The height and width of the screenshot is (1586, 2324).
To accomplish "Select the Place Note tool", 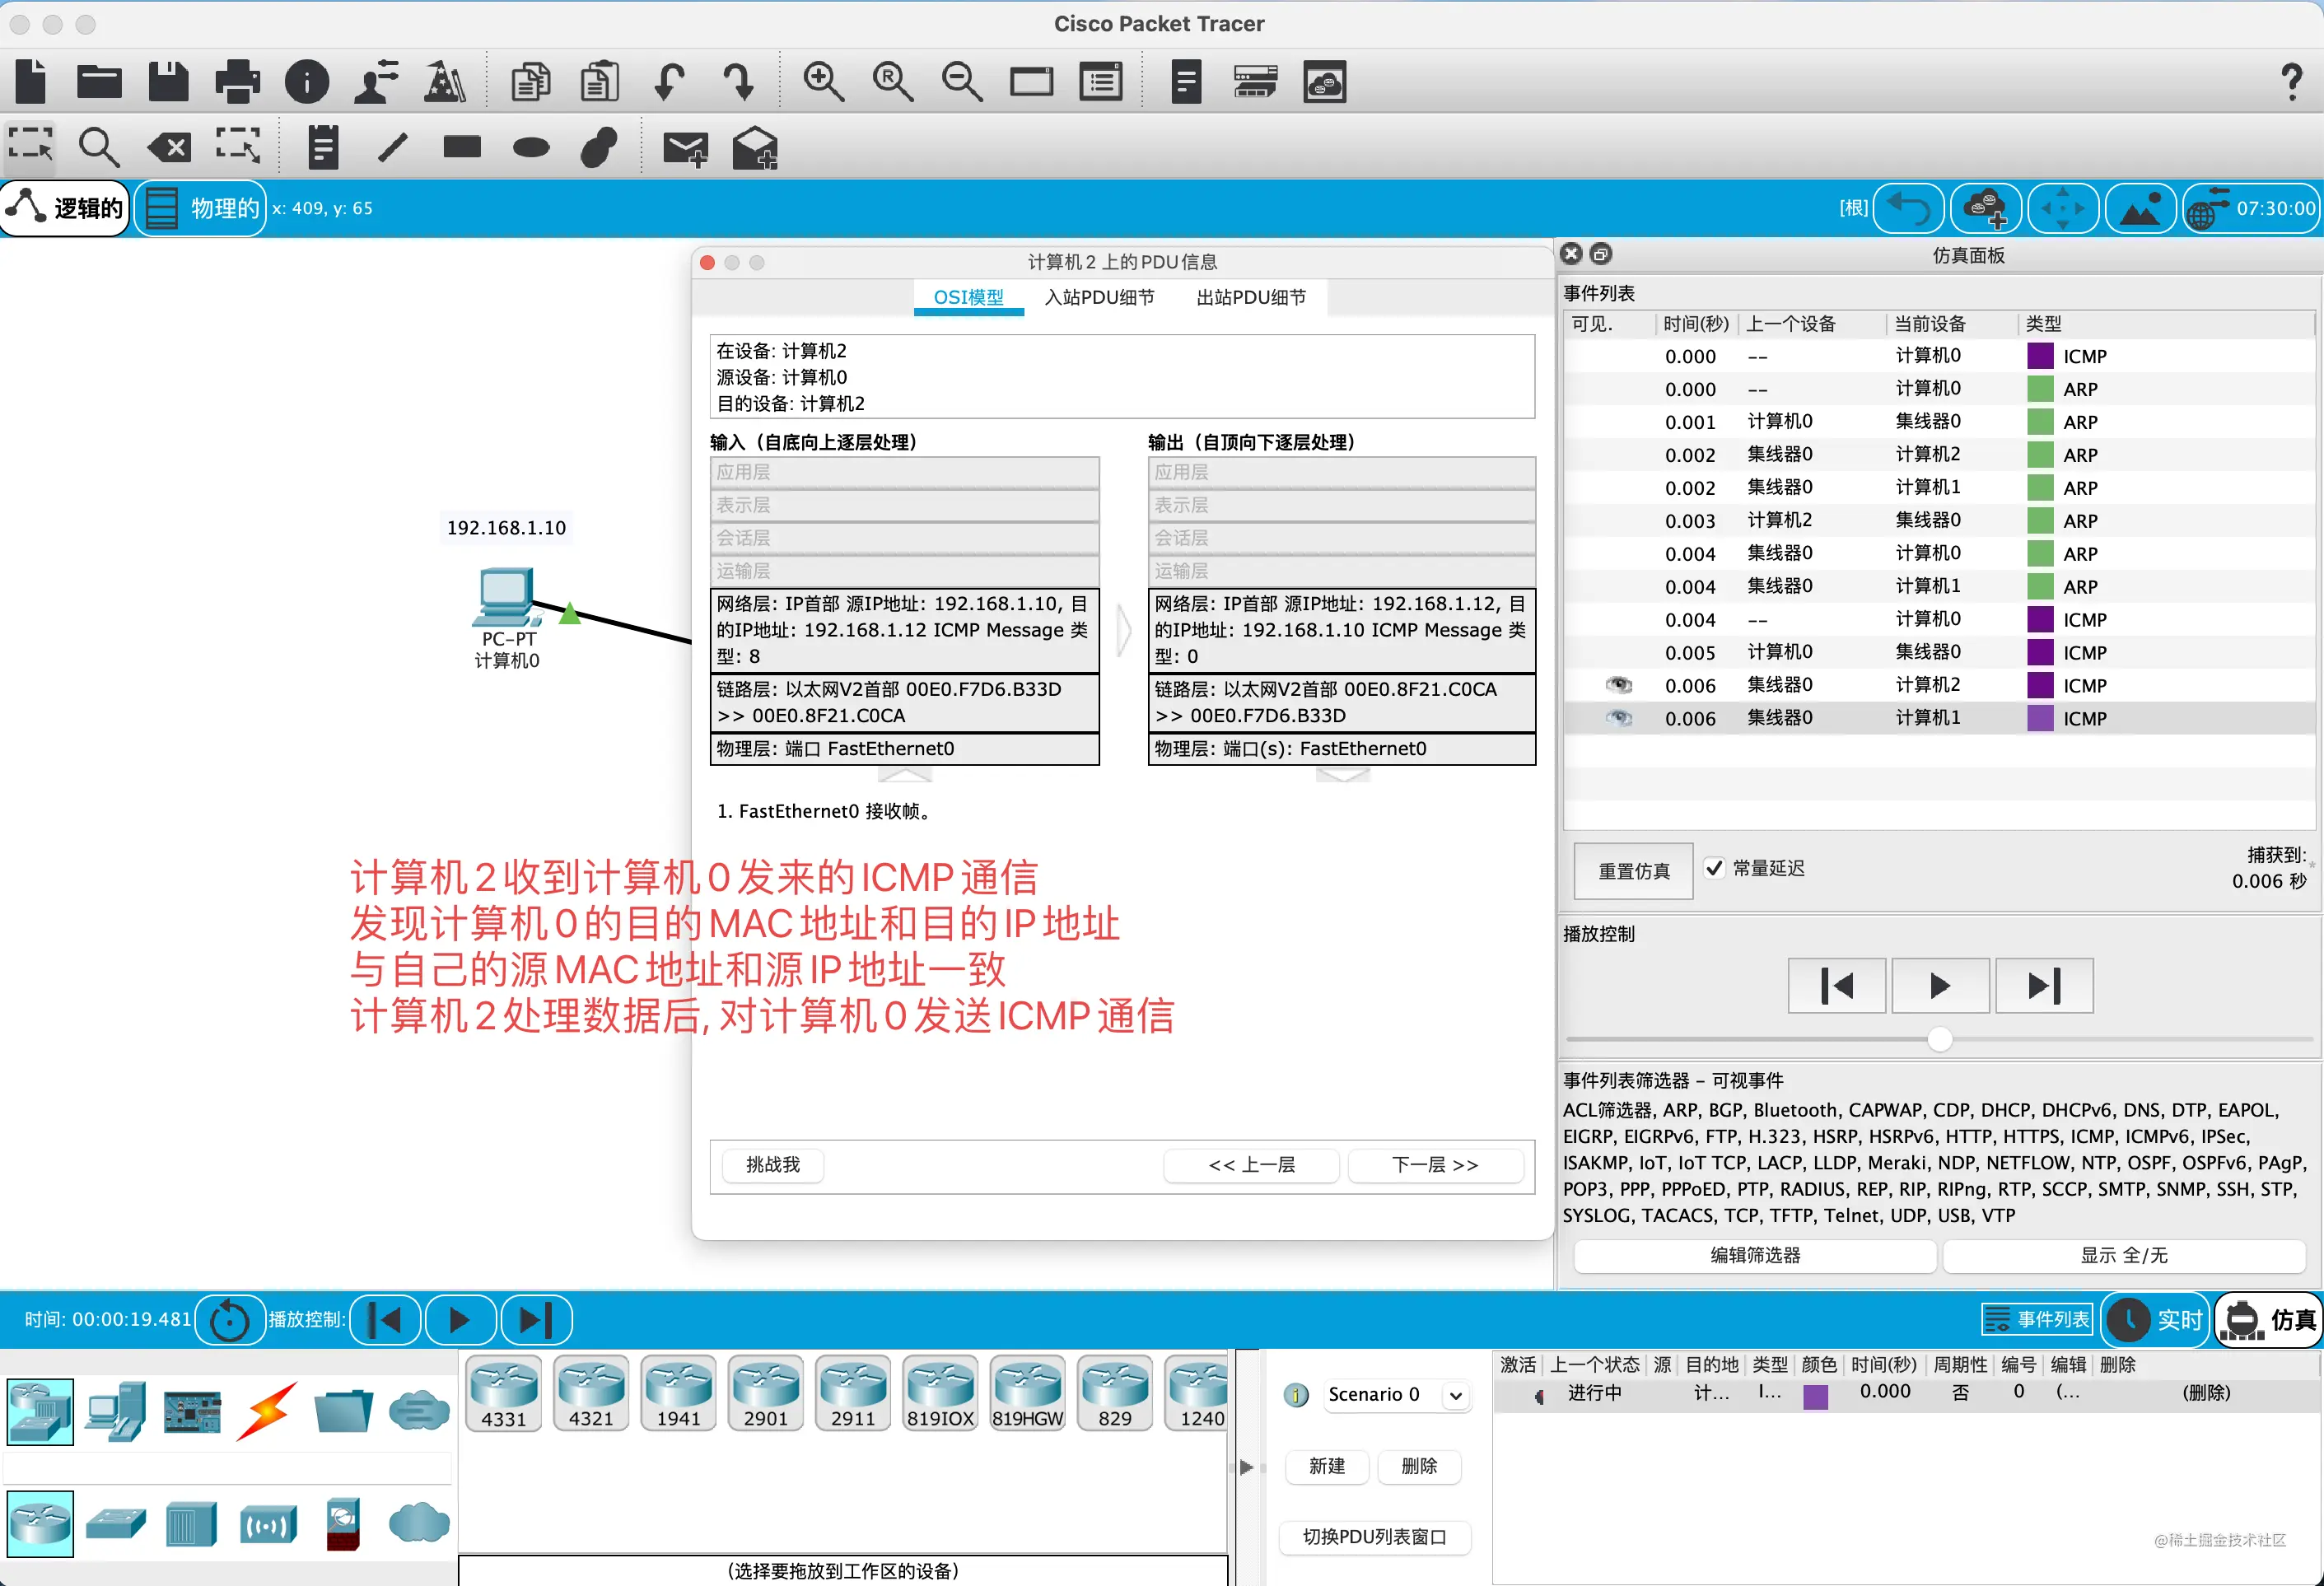I will 323,147.
